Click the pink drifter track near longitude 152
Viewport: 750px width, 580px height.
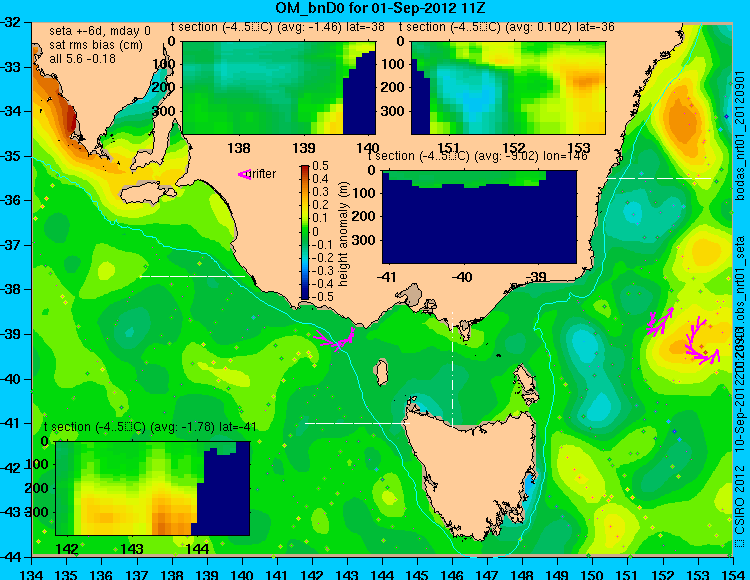pos(660,322)
